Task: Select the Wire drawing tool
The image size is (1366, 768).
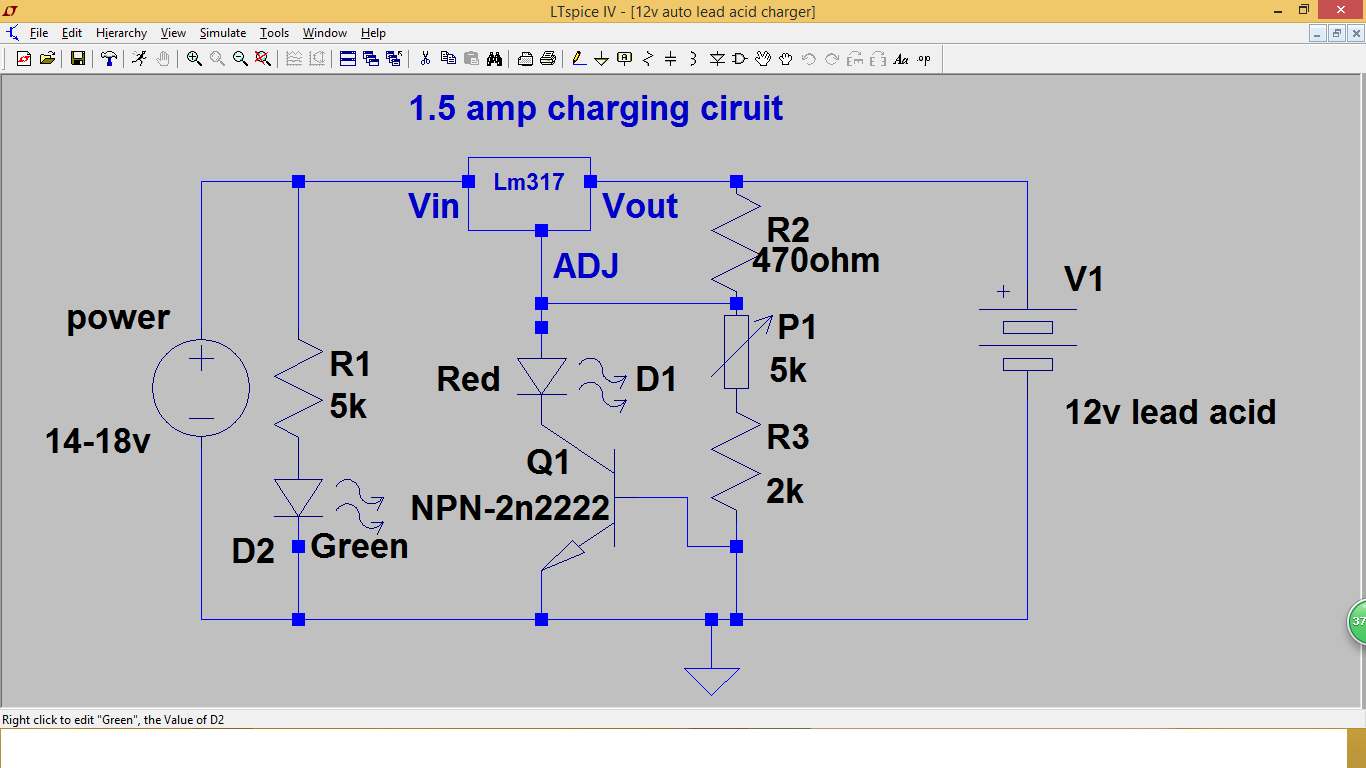Action: 578,58
